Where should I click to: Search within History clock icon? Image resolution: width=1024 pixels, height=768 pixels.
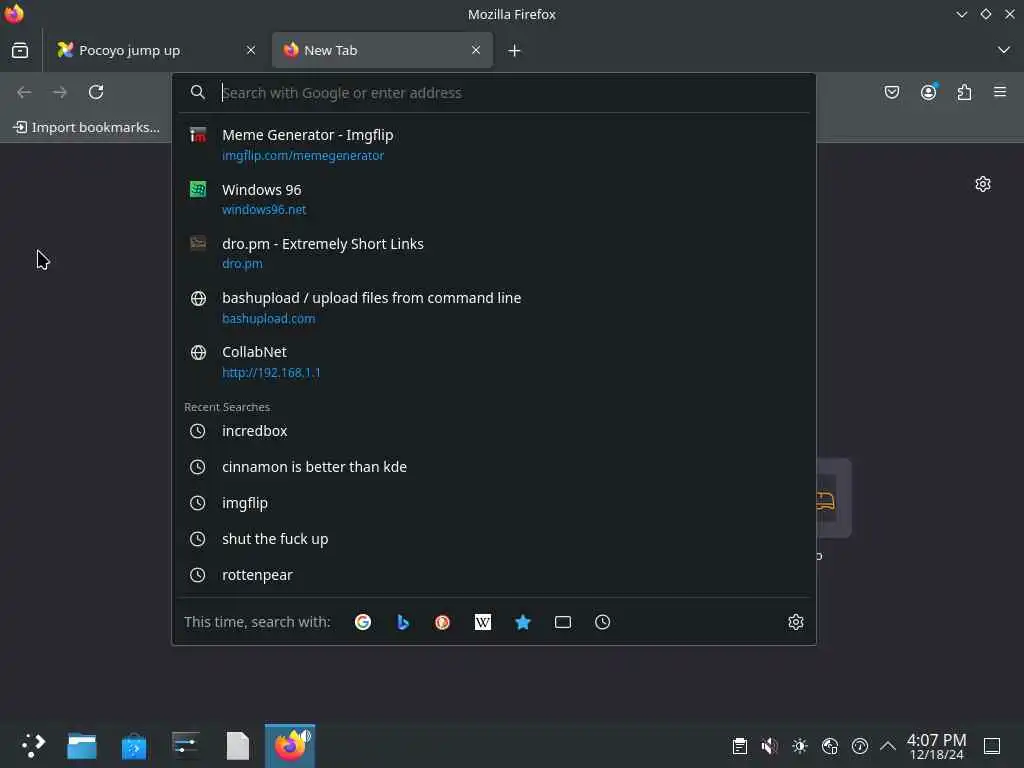(x=603, y=622)
